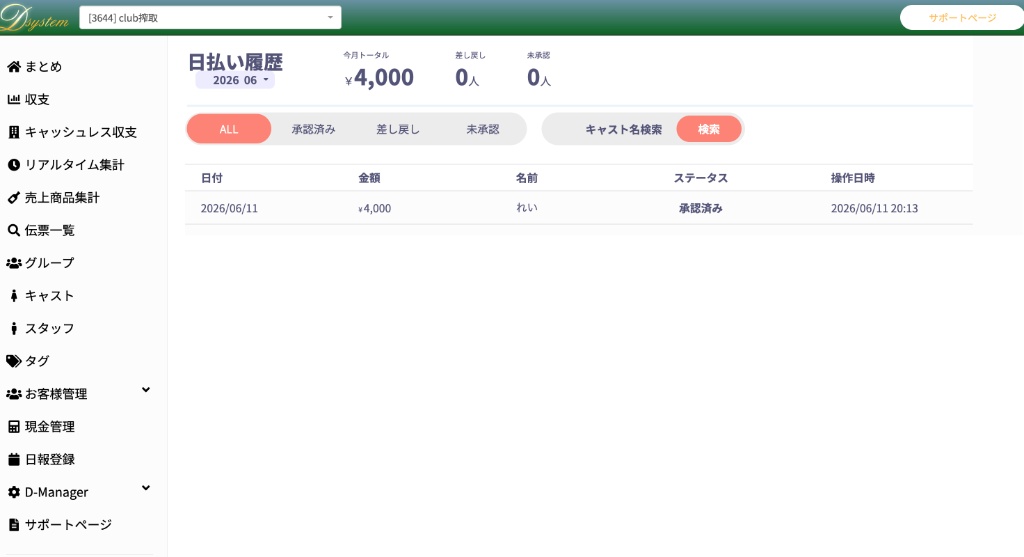Image resolution: width=1024 pixels, height=557 pixels.
Task: Click the 承認済み status in the row
Action: pos(701,208)
